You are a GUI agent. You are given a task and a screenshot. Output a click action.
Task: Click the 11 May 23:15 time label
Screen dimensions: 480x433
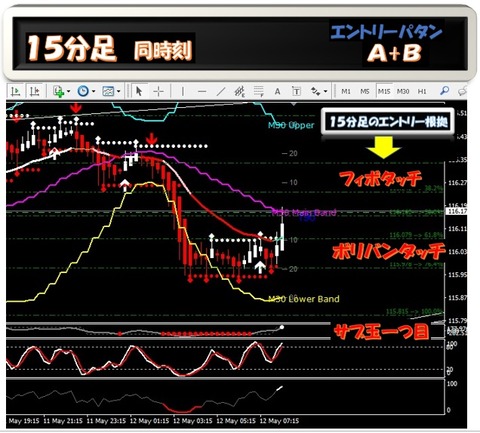[106, 421]
